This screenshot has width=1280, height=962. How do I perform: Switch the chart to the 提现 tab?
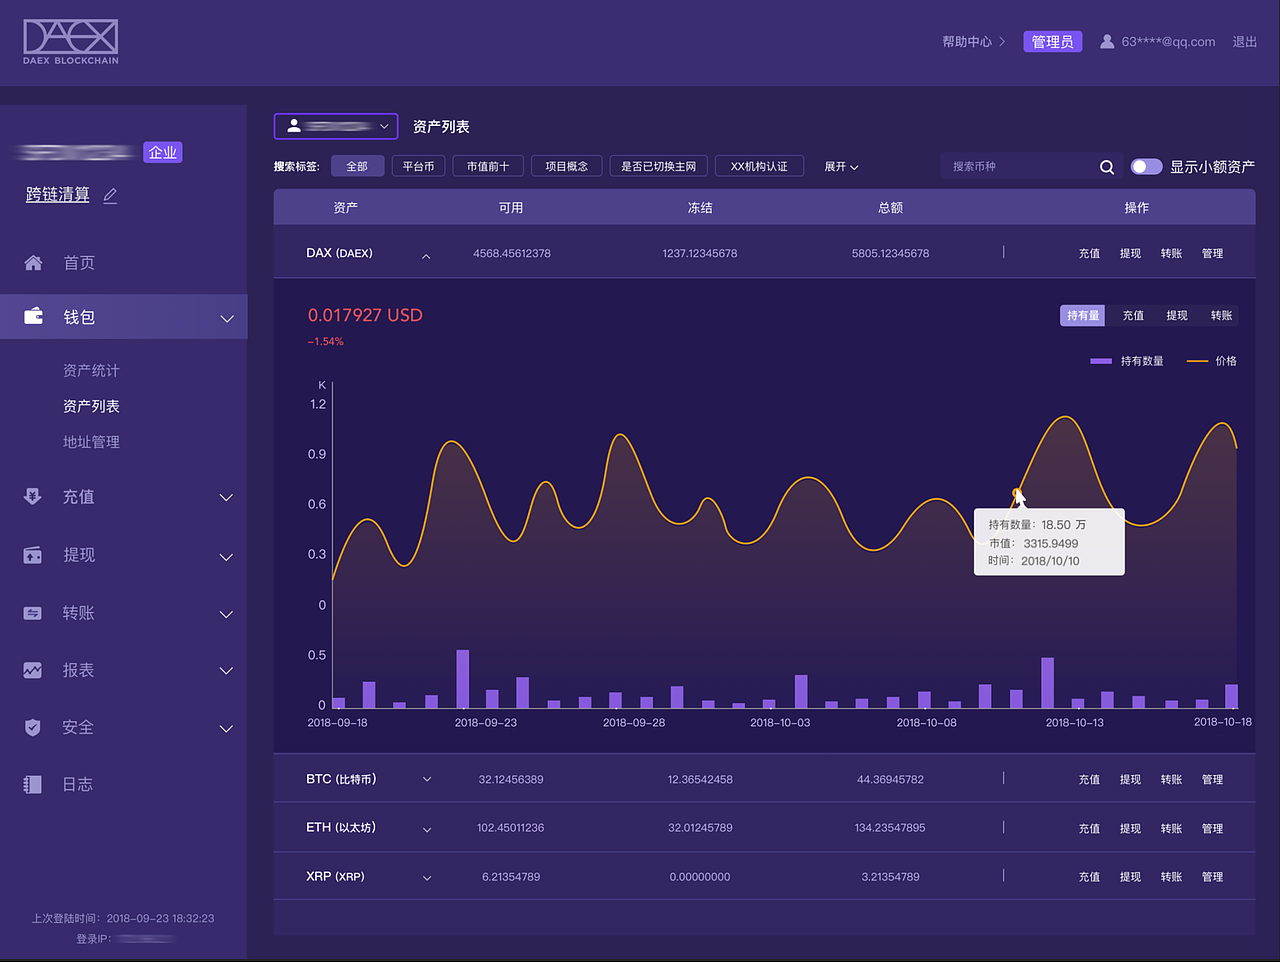tap(1177, 316)
